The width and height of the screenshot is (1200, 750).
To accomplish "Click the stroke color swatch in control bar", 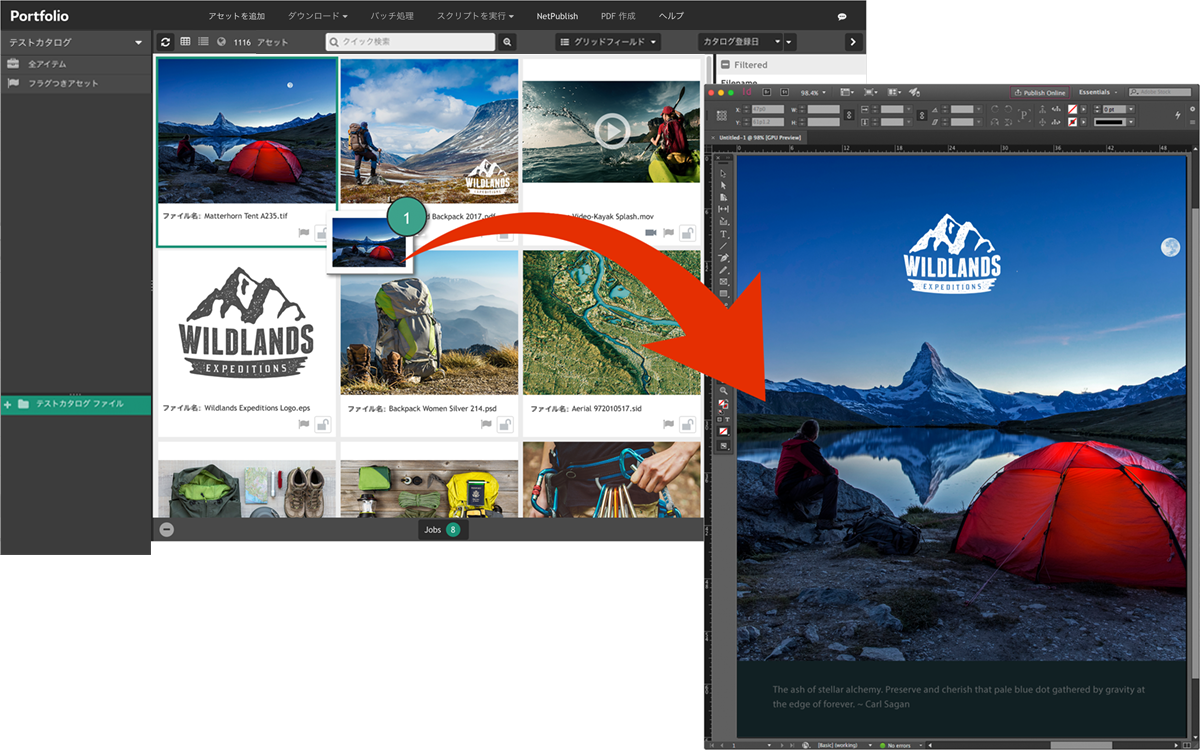I will pyautogui.click(x=1073, y=122).
